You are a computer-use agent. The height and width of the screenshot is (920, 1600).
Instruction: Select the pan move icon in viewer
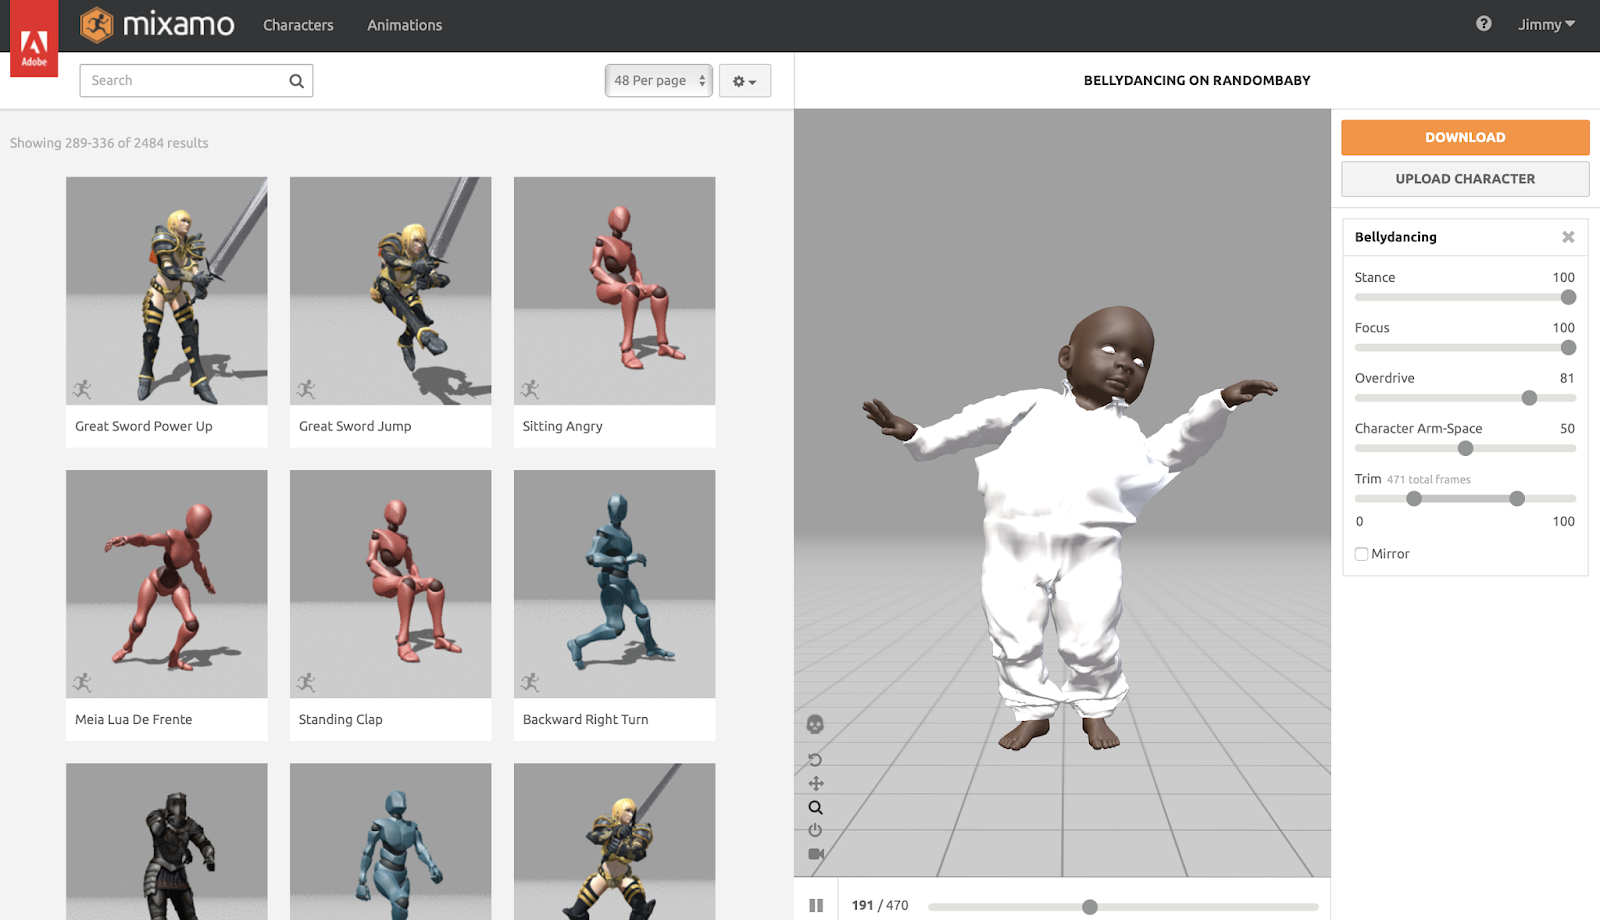pos(816,783)
